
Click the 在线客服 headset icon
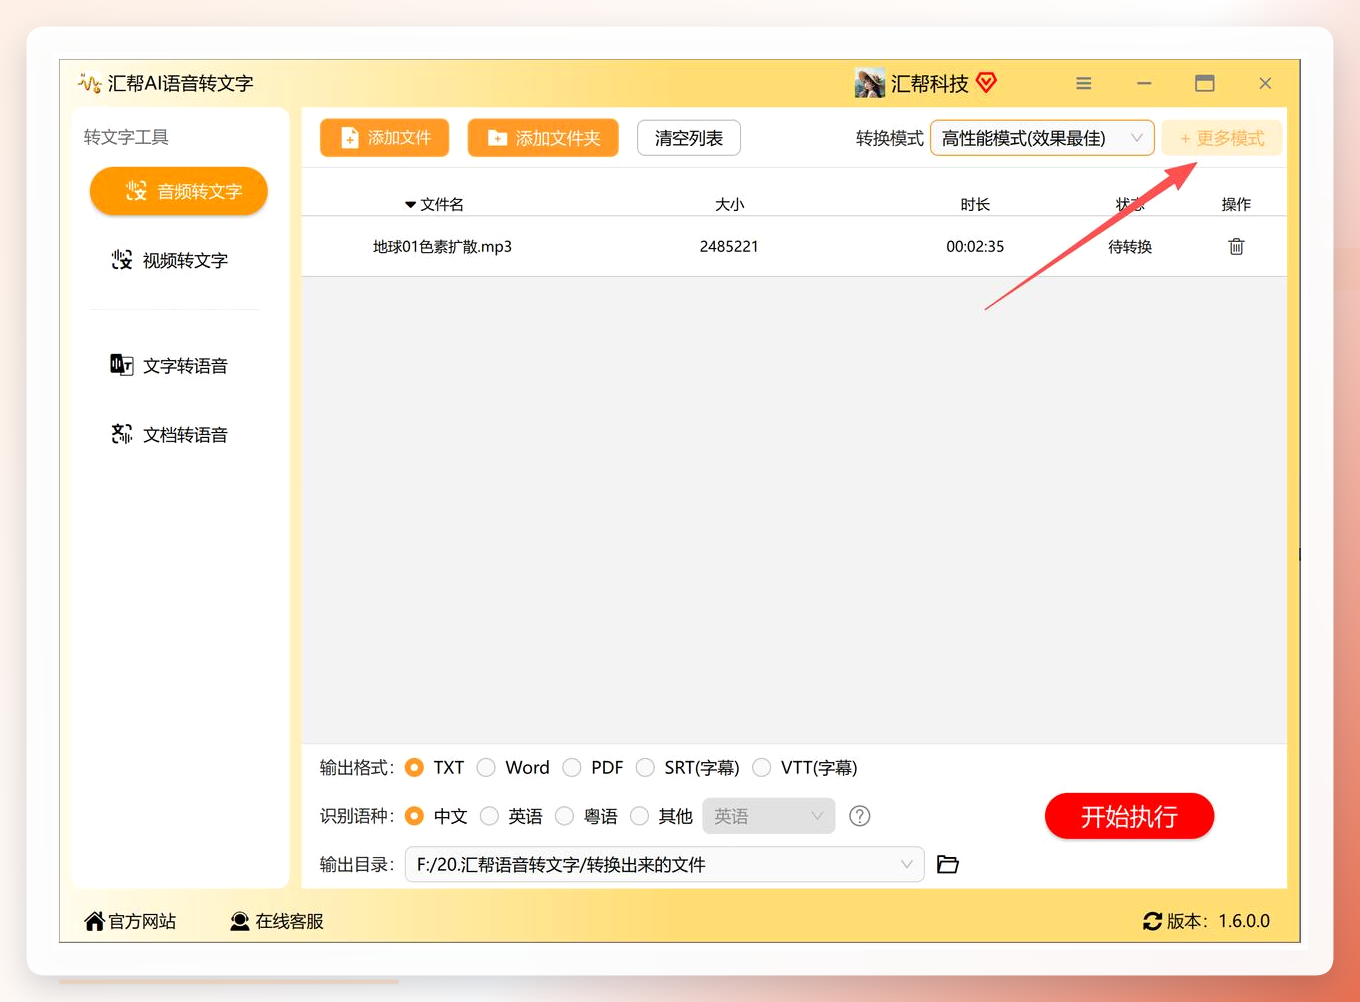pyautogui.click(x=240, y=921)
